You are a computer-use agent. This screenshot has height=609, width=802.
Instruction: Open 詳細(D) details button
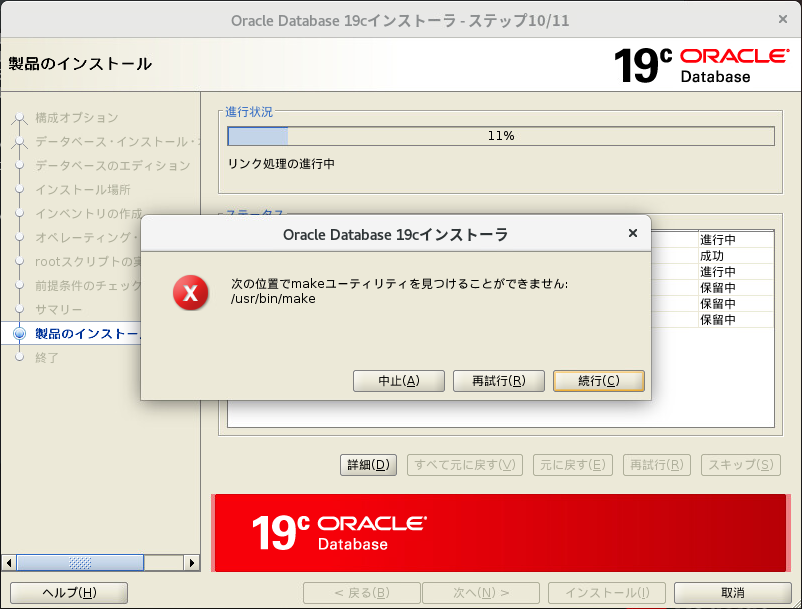[368, 465]
